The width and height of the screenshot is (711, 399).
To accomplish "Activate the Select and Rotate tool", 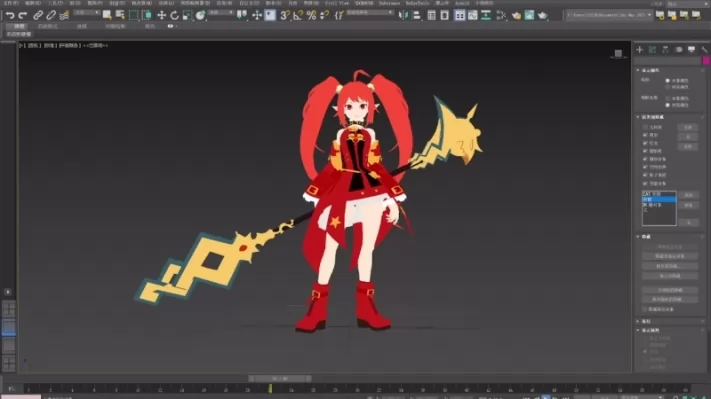I will click(x=174, y=15).
